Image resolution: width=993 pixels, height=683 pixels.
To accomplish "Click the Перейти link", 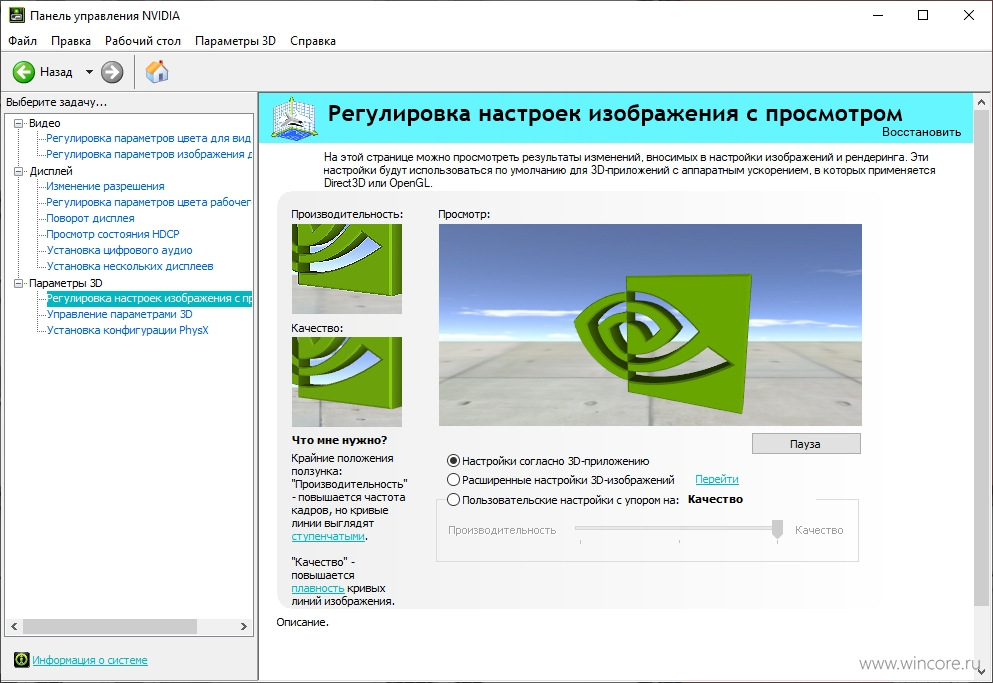I will pyautogui.click(x=717, y=480).
